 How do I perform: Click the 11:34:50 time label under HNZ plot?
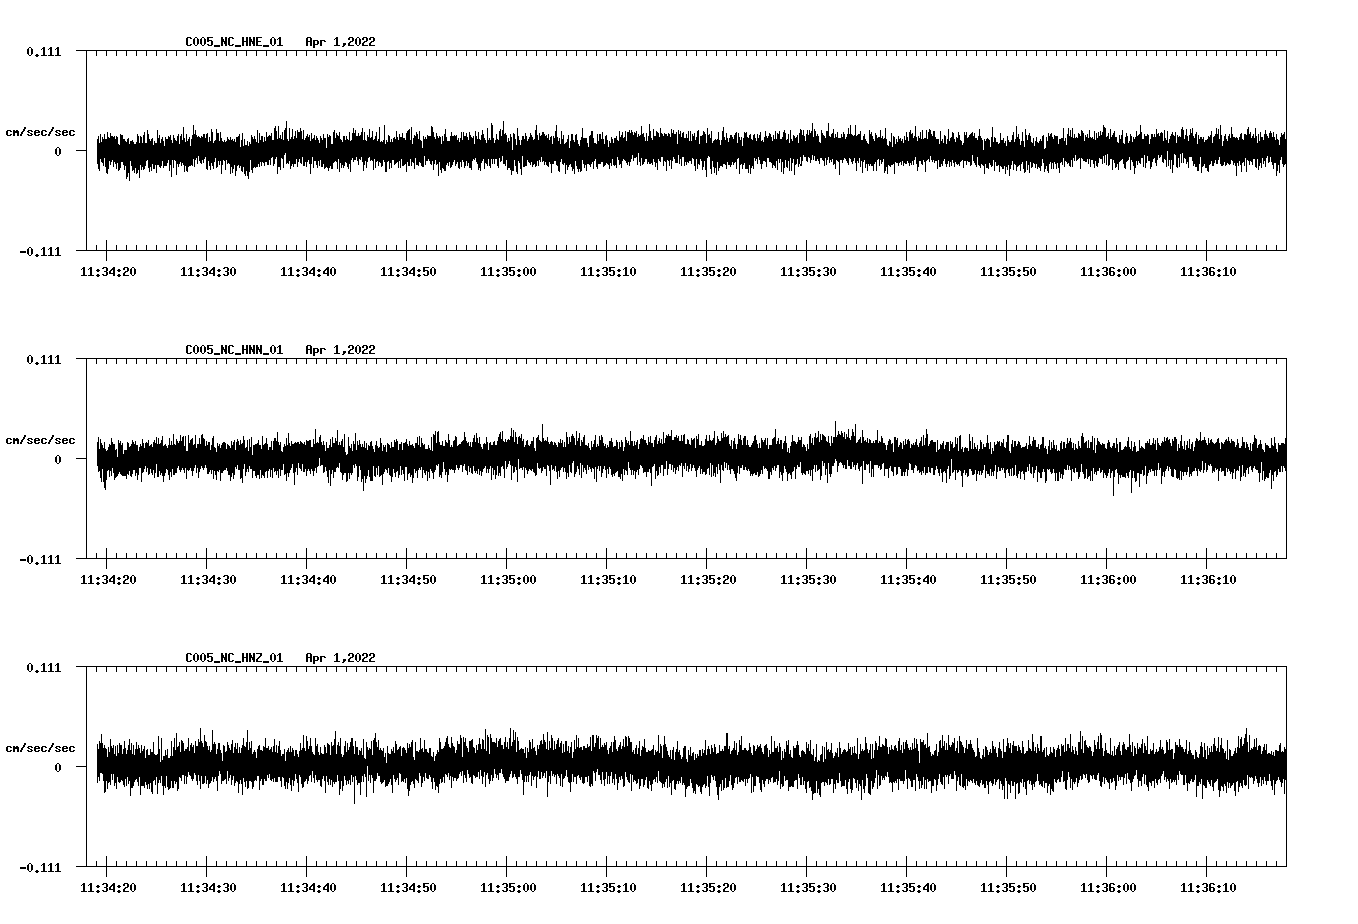click(x=408, y=888)
